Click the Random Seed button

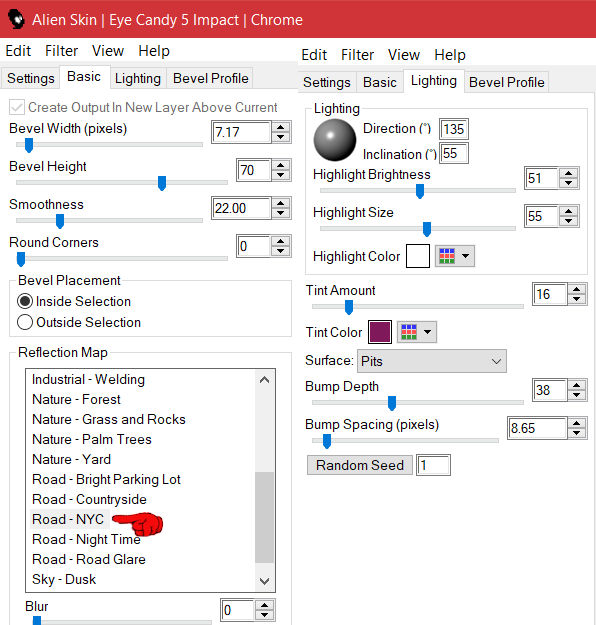click(360, 465)
